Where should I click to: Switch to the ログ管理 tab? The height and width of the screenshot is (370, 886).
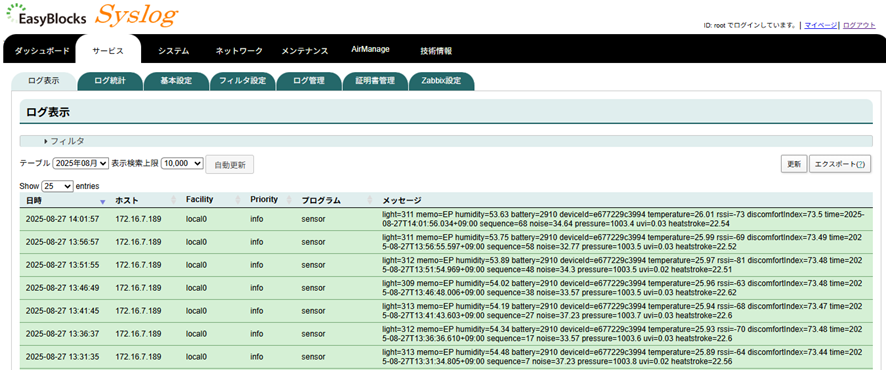tap(309, 81)
